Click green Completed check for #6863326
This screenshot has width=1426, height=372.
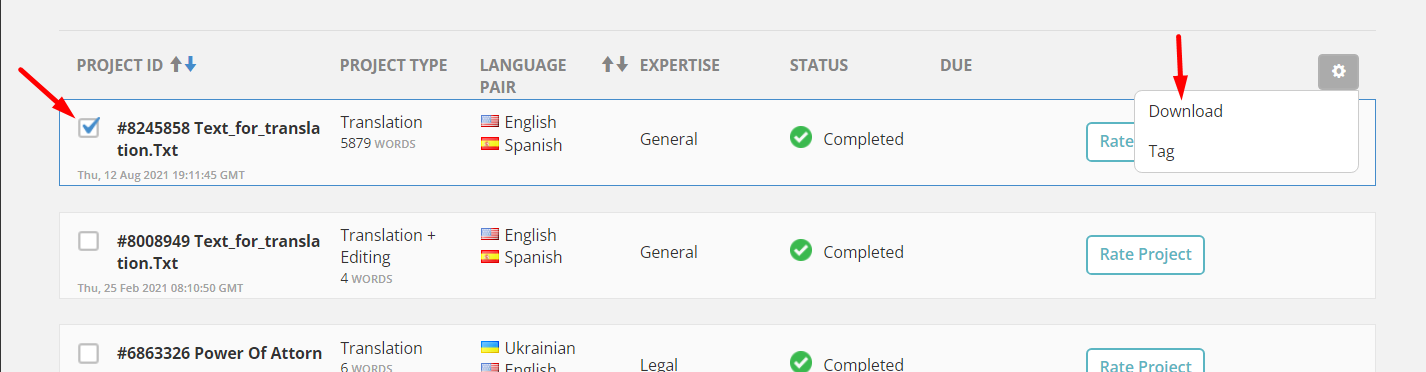(801, 362)
